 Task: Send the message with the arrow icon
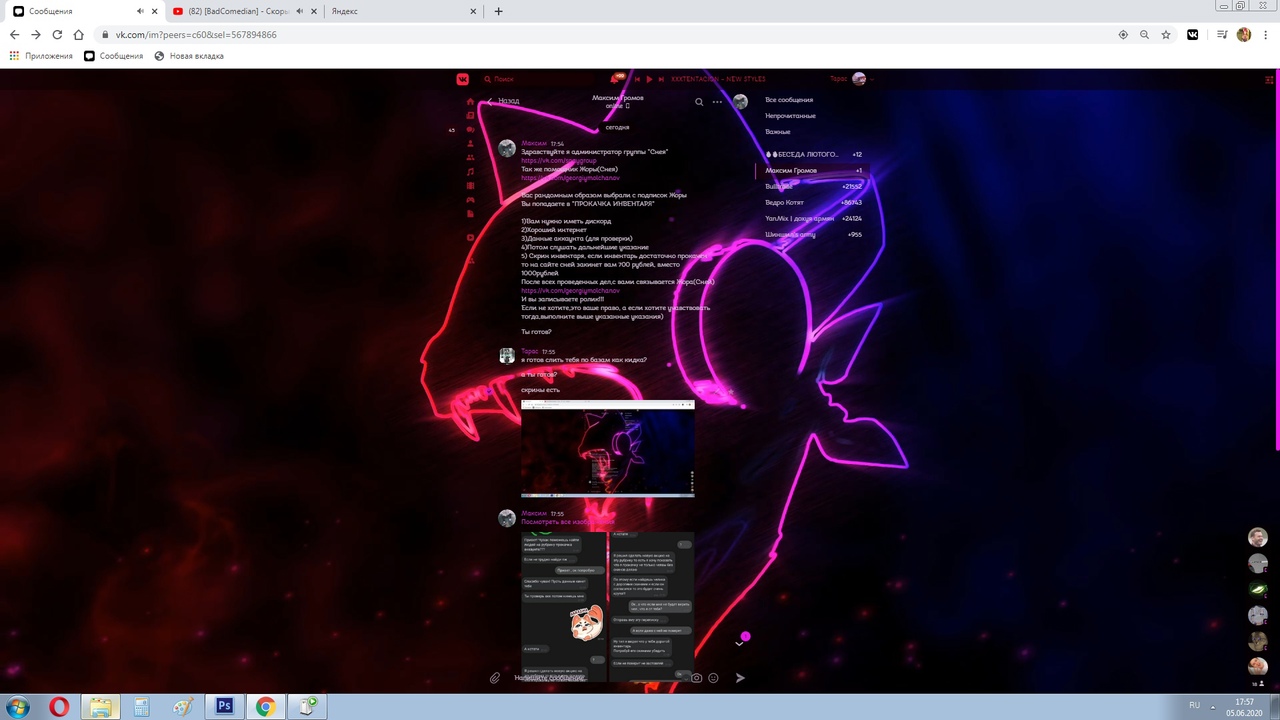tap(740, 678)
